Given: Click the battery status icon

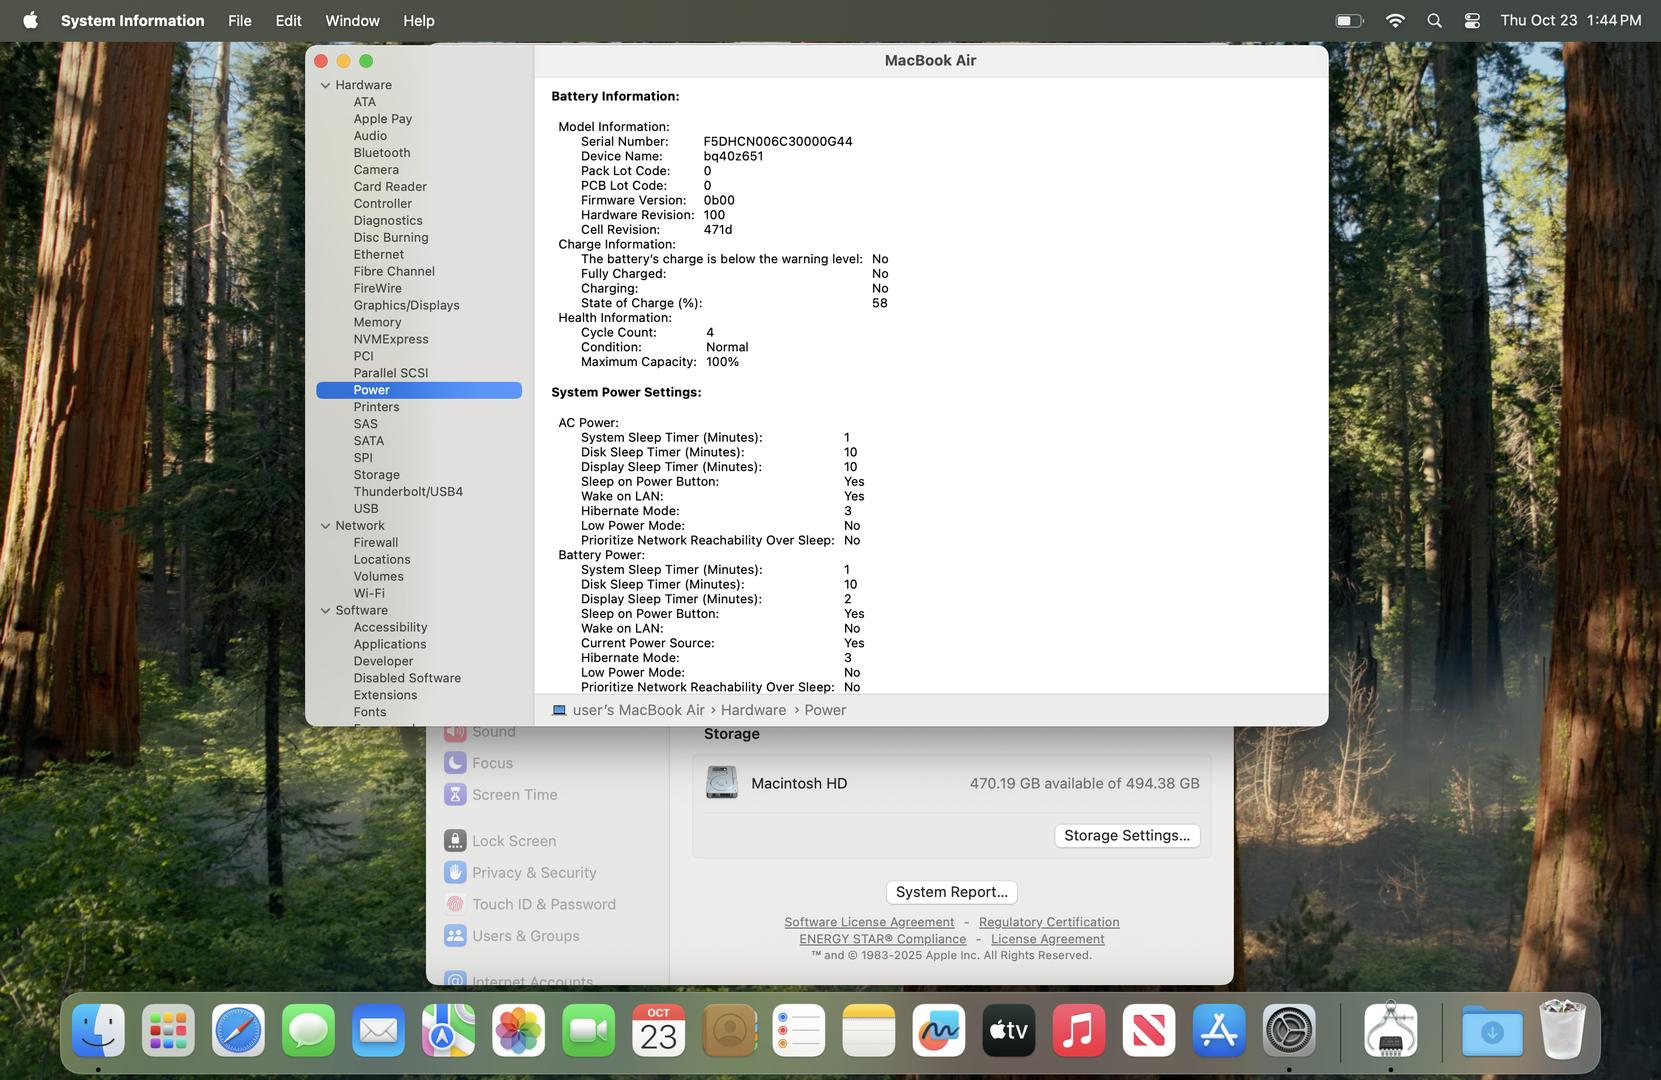Looking at the screenshot, I should (1349, 20).
